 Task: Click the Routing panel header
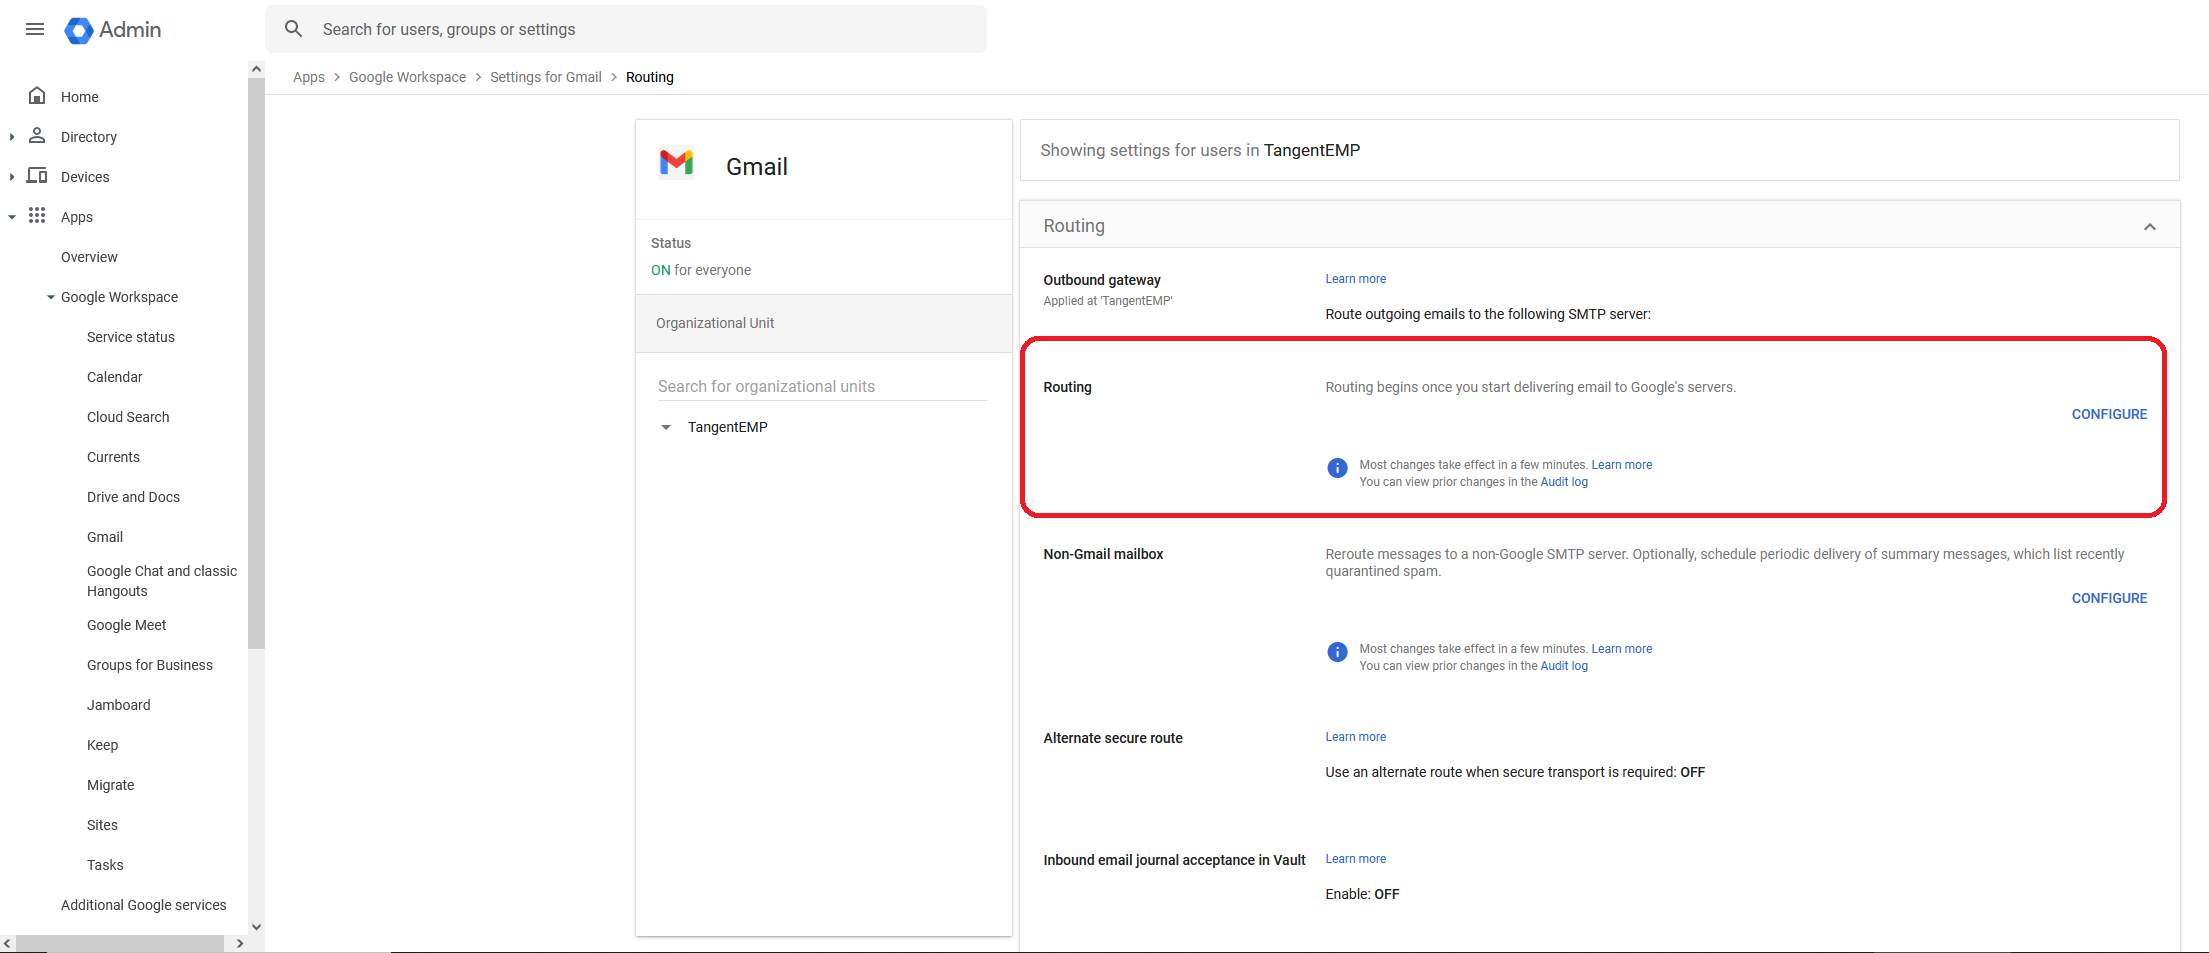coord(1600,226)
